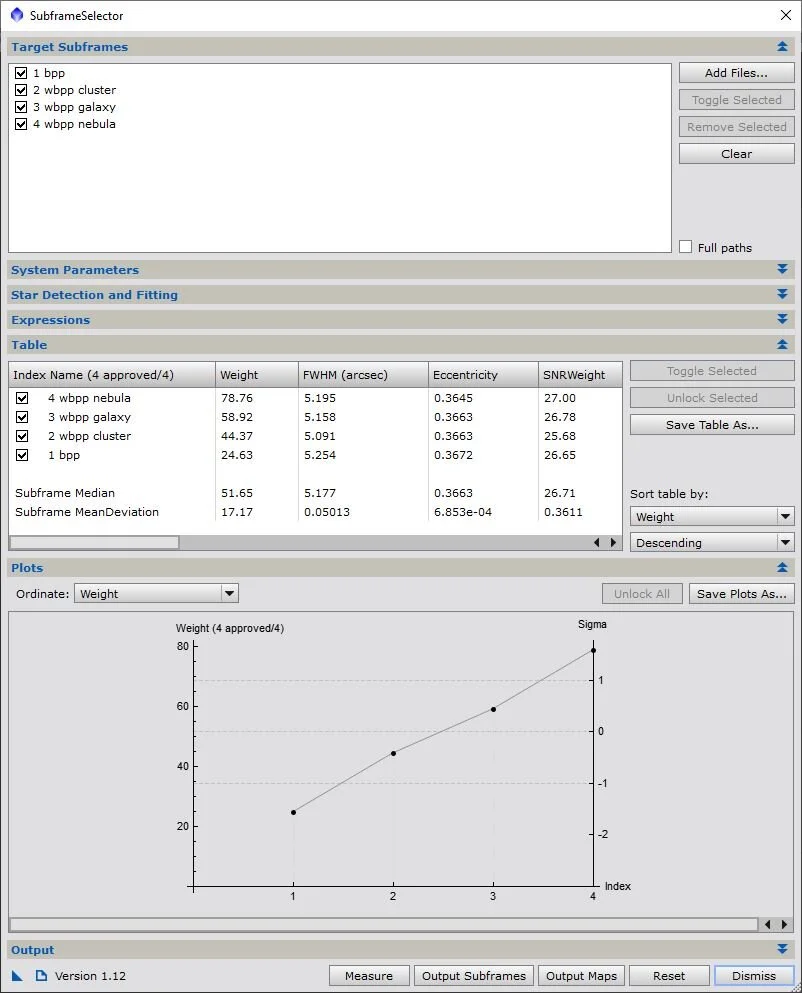Select the '1 bpp' FWHM value 5.254
This screenshot has width=802, height=993.
320,455
